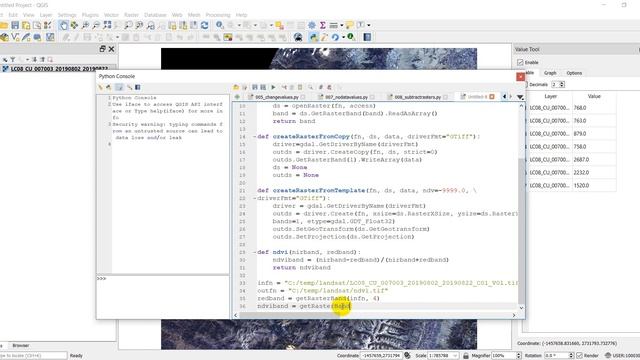Open the Layer menu
Image resolution: width=640 pixels, height=360 pixels.
[x=46, y=15]
